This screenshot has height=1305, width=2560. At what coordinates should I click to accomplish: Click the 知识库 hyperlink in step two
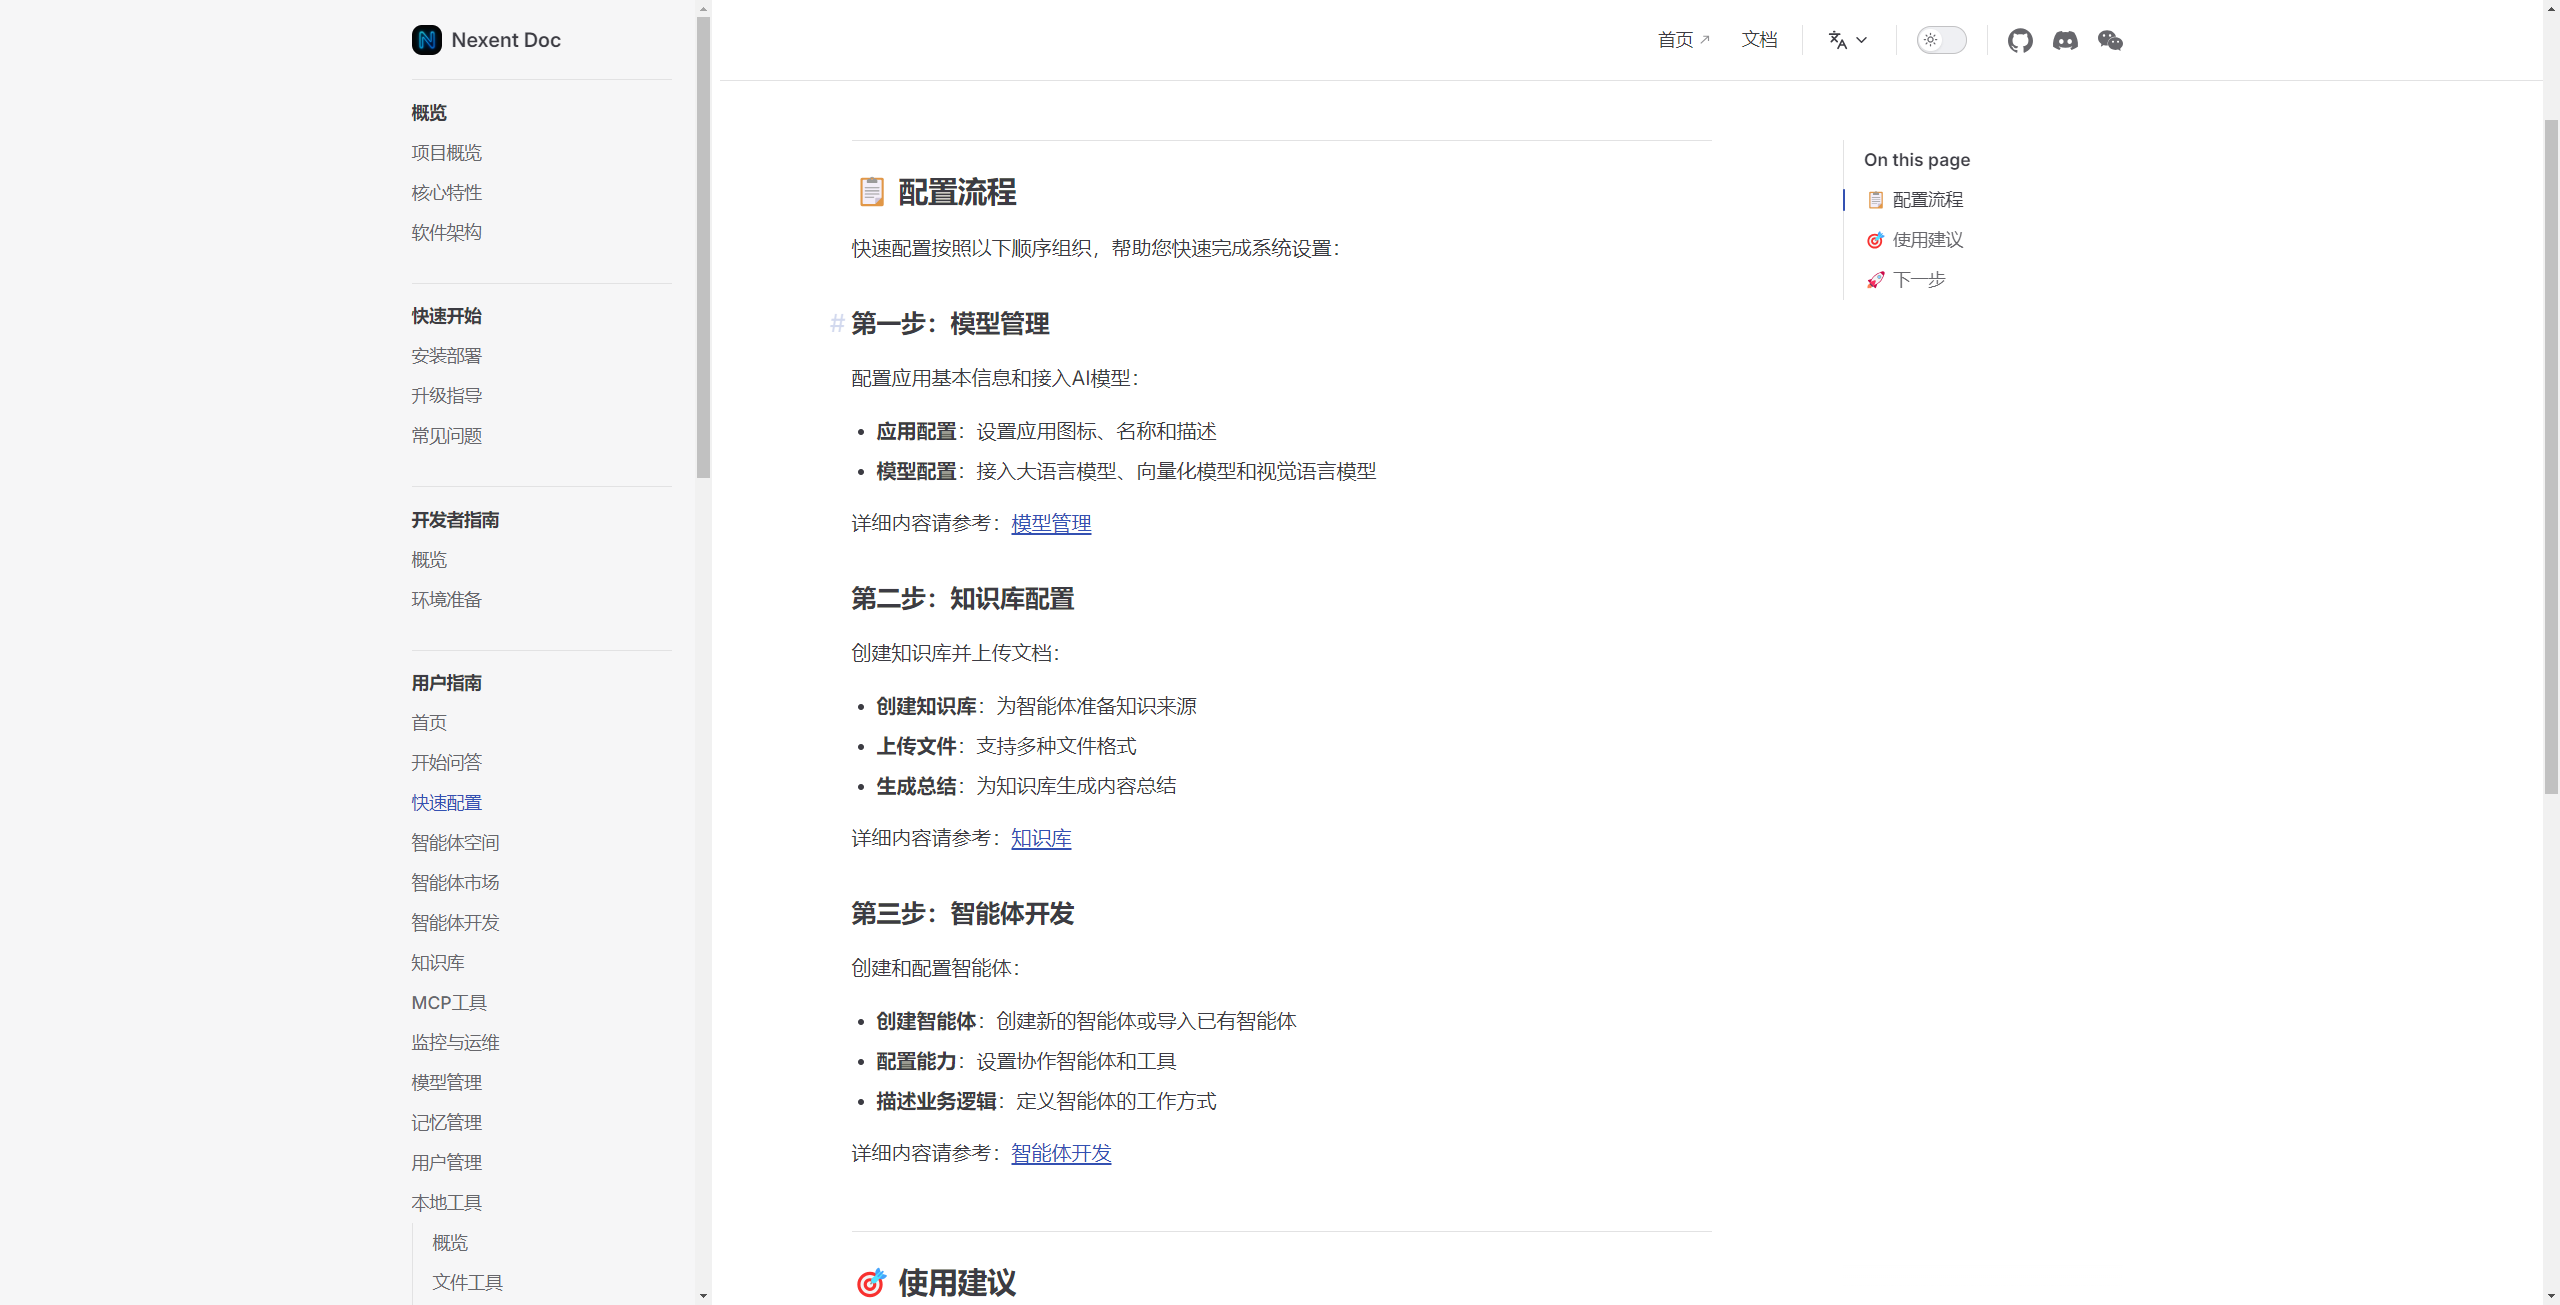[1041, 838]
